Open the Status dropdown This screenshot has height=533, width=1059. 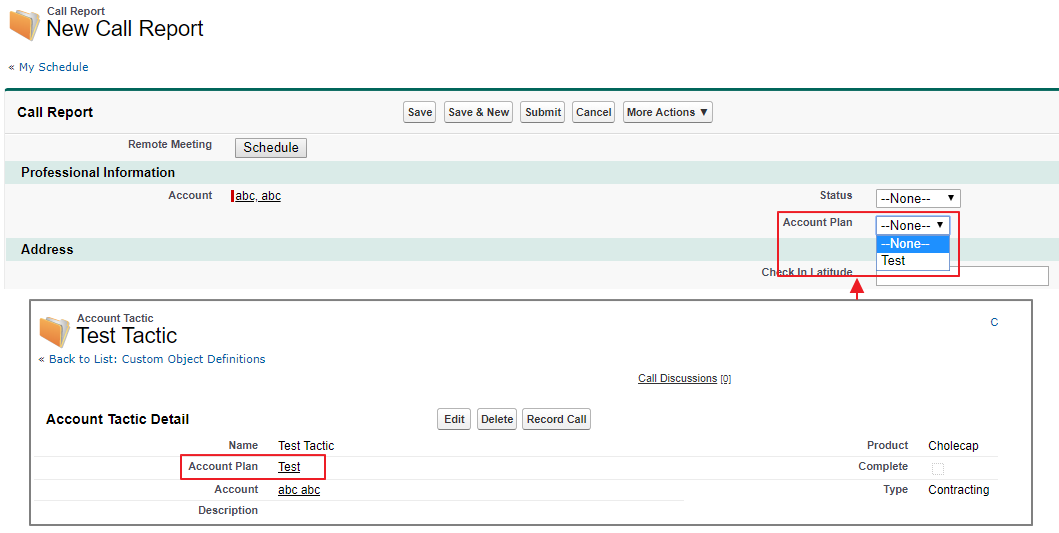click(917, 198)
